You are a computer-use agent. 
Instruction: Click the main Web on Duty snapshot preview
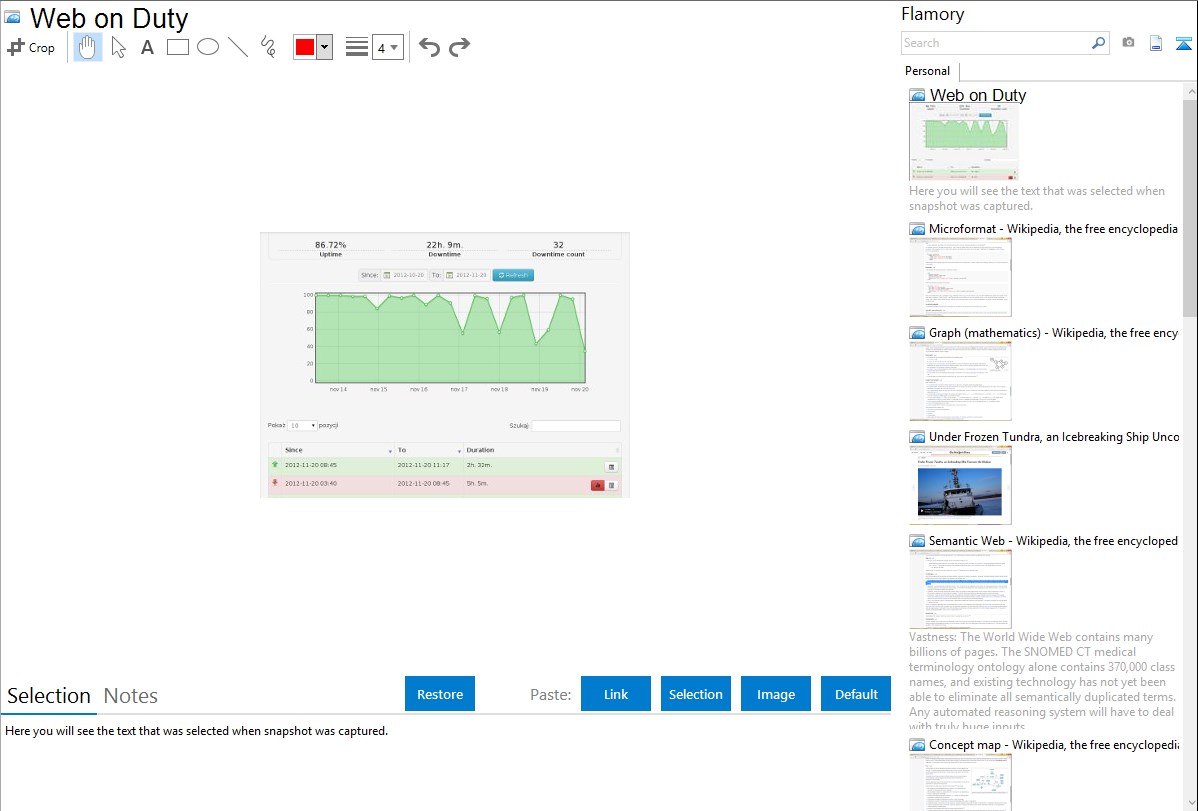coord(445,365)
